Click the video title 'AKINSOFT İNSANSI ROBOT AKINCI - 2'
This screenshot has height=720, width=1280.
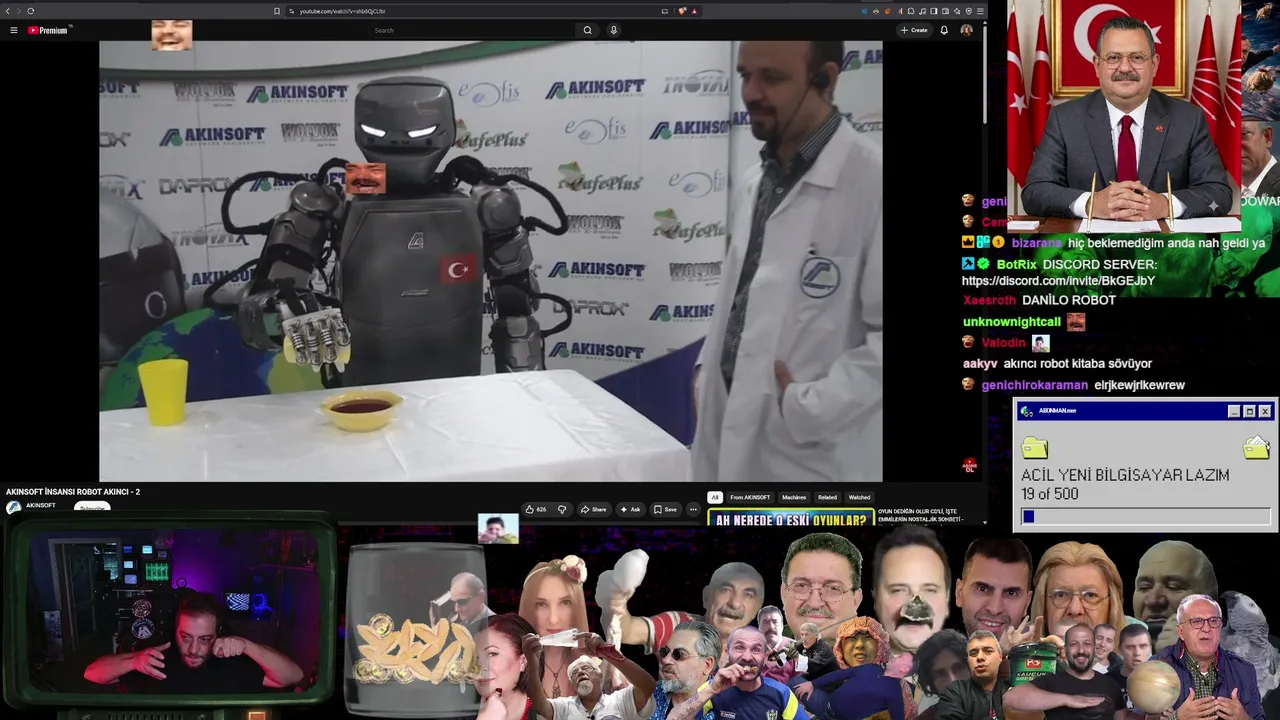(x=73, y=492)
